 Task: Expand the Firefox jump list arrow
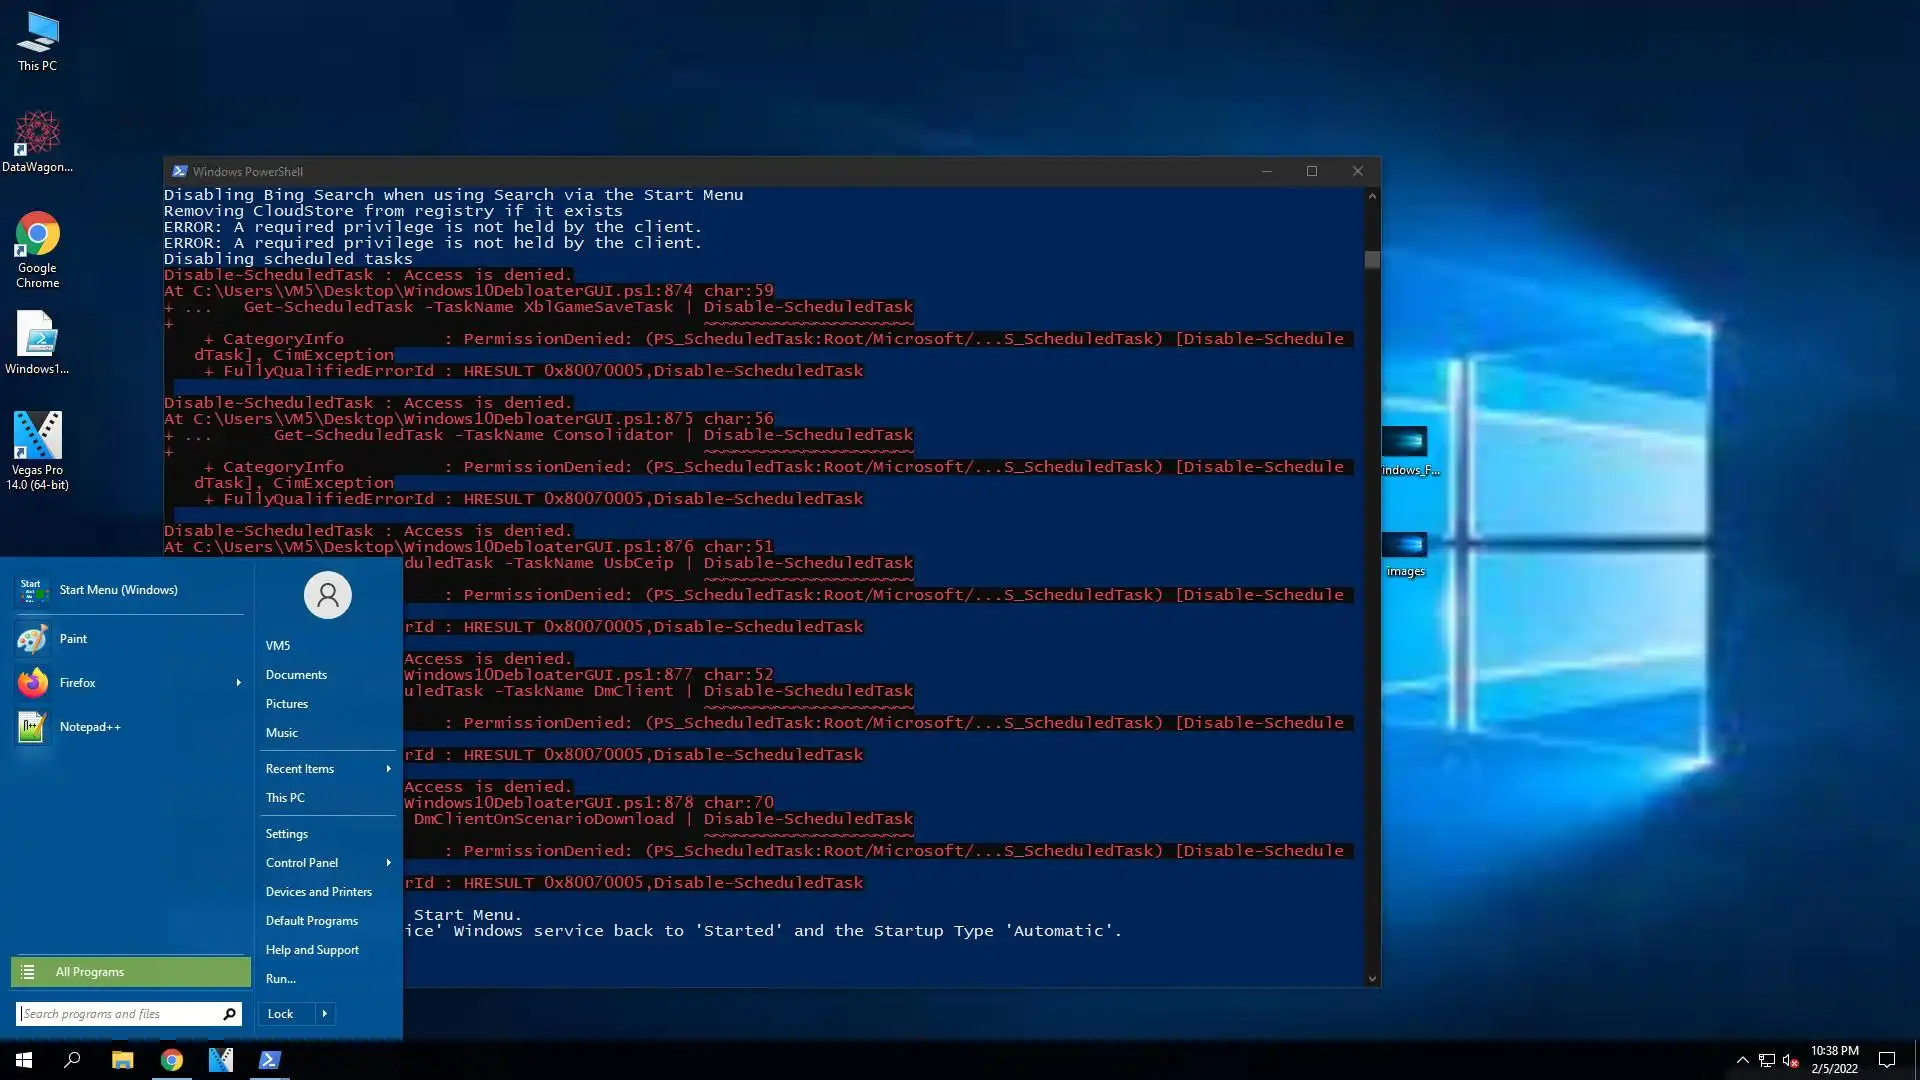point(238,683)
